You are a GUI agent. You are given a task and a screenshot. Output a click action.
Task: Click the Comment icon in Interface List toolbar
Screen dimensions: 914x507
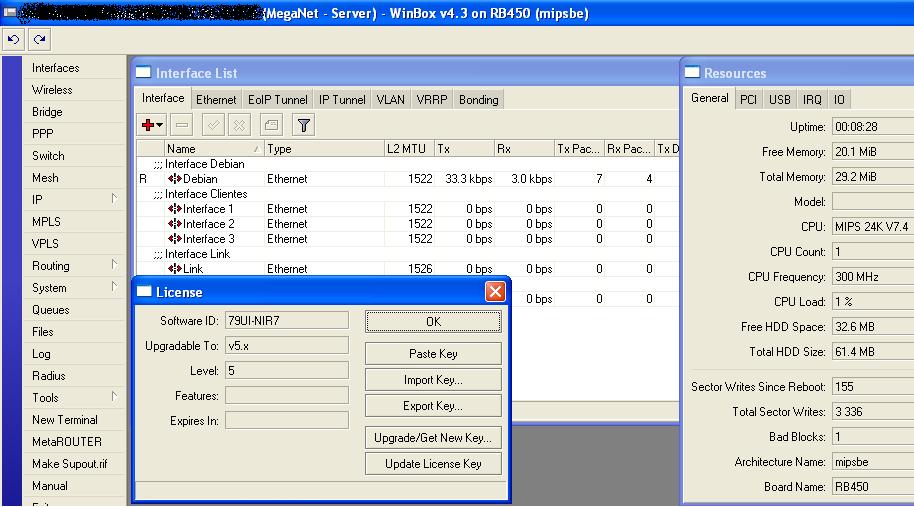pos(271,125)
